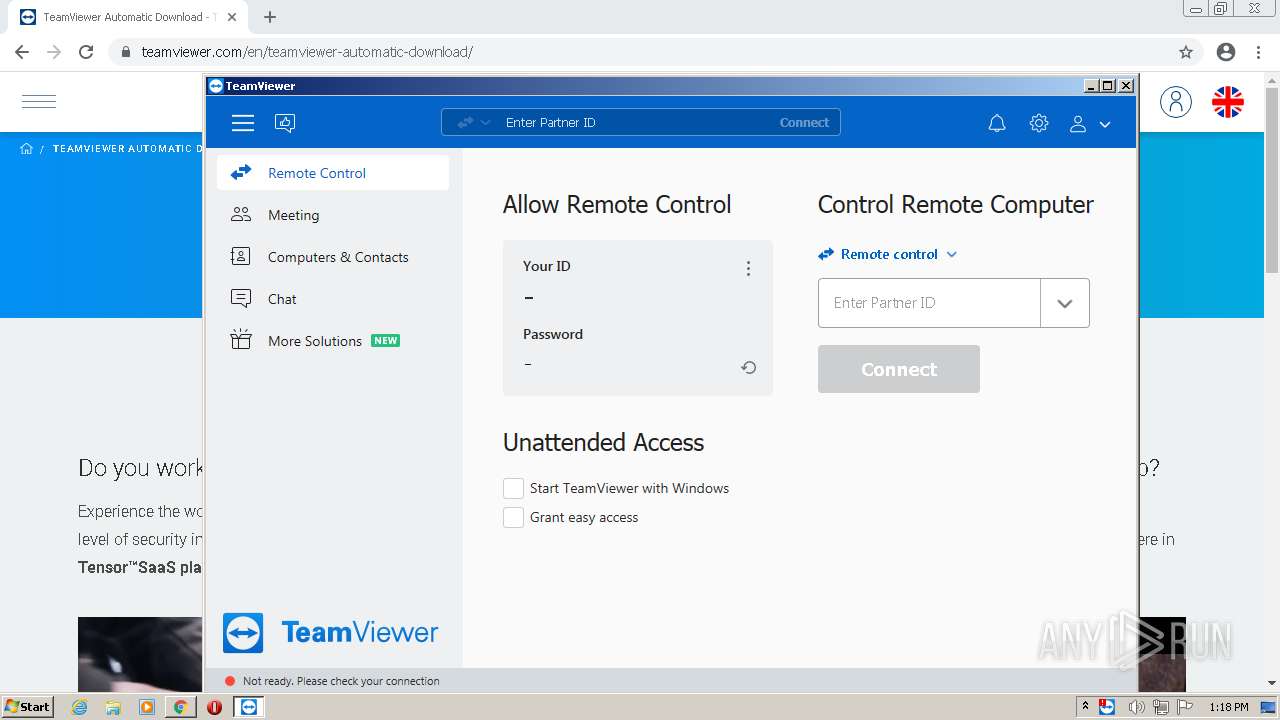Switch to Chrome on the taskbar

pos(180,707)
